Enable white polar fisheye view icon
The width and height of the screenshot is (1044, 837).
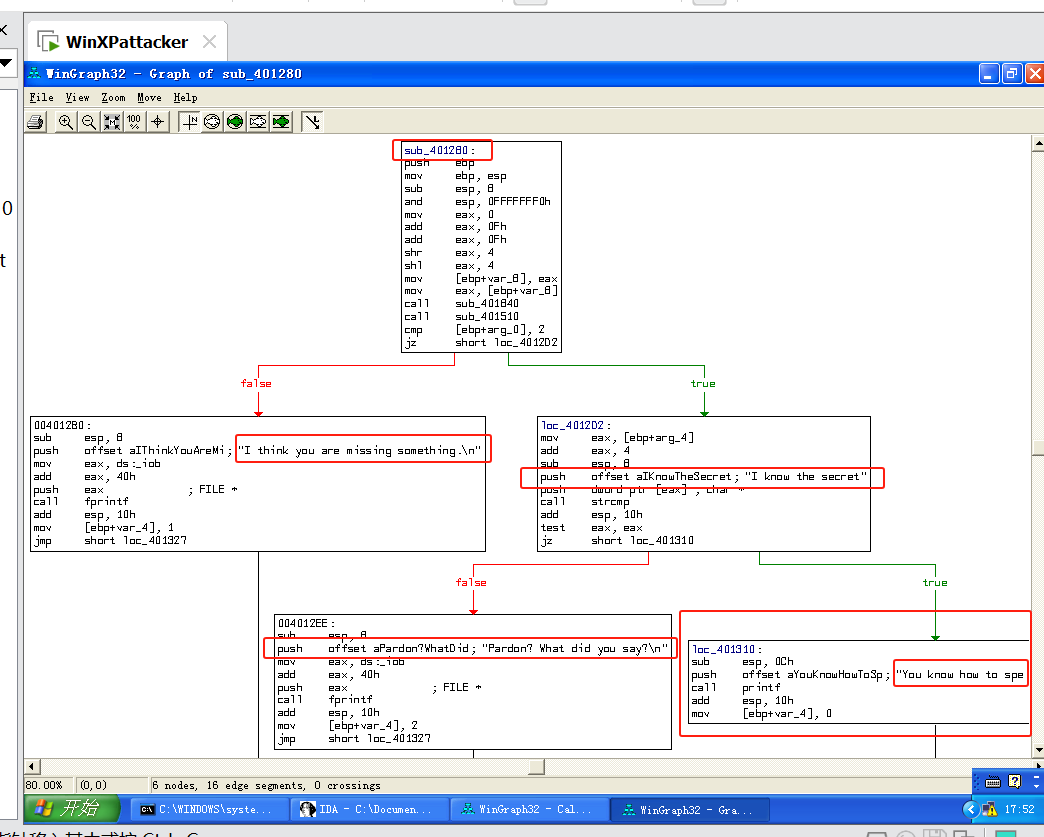(x=212, y=122)
